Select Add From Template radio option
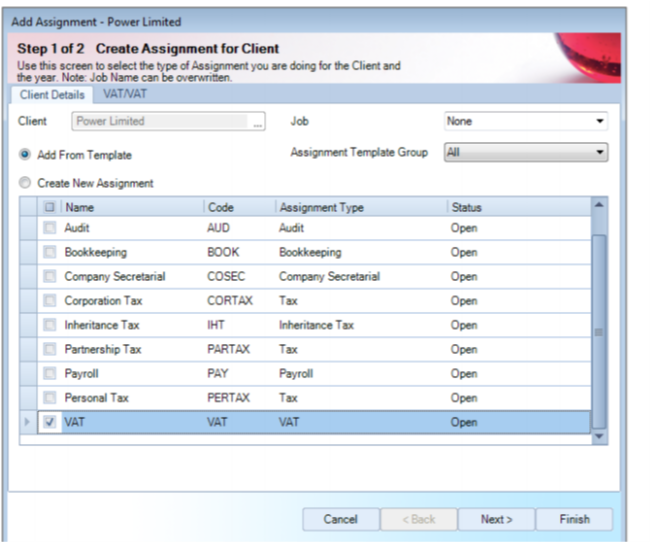650x542 pixels. (x=25, y=155)
